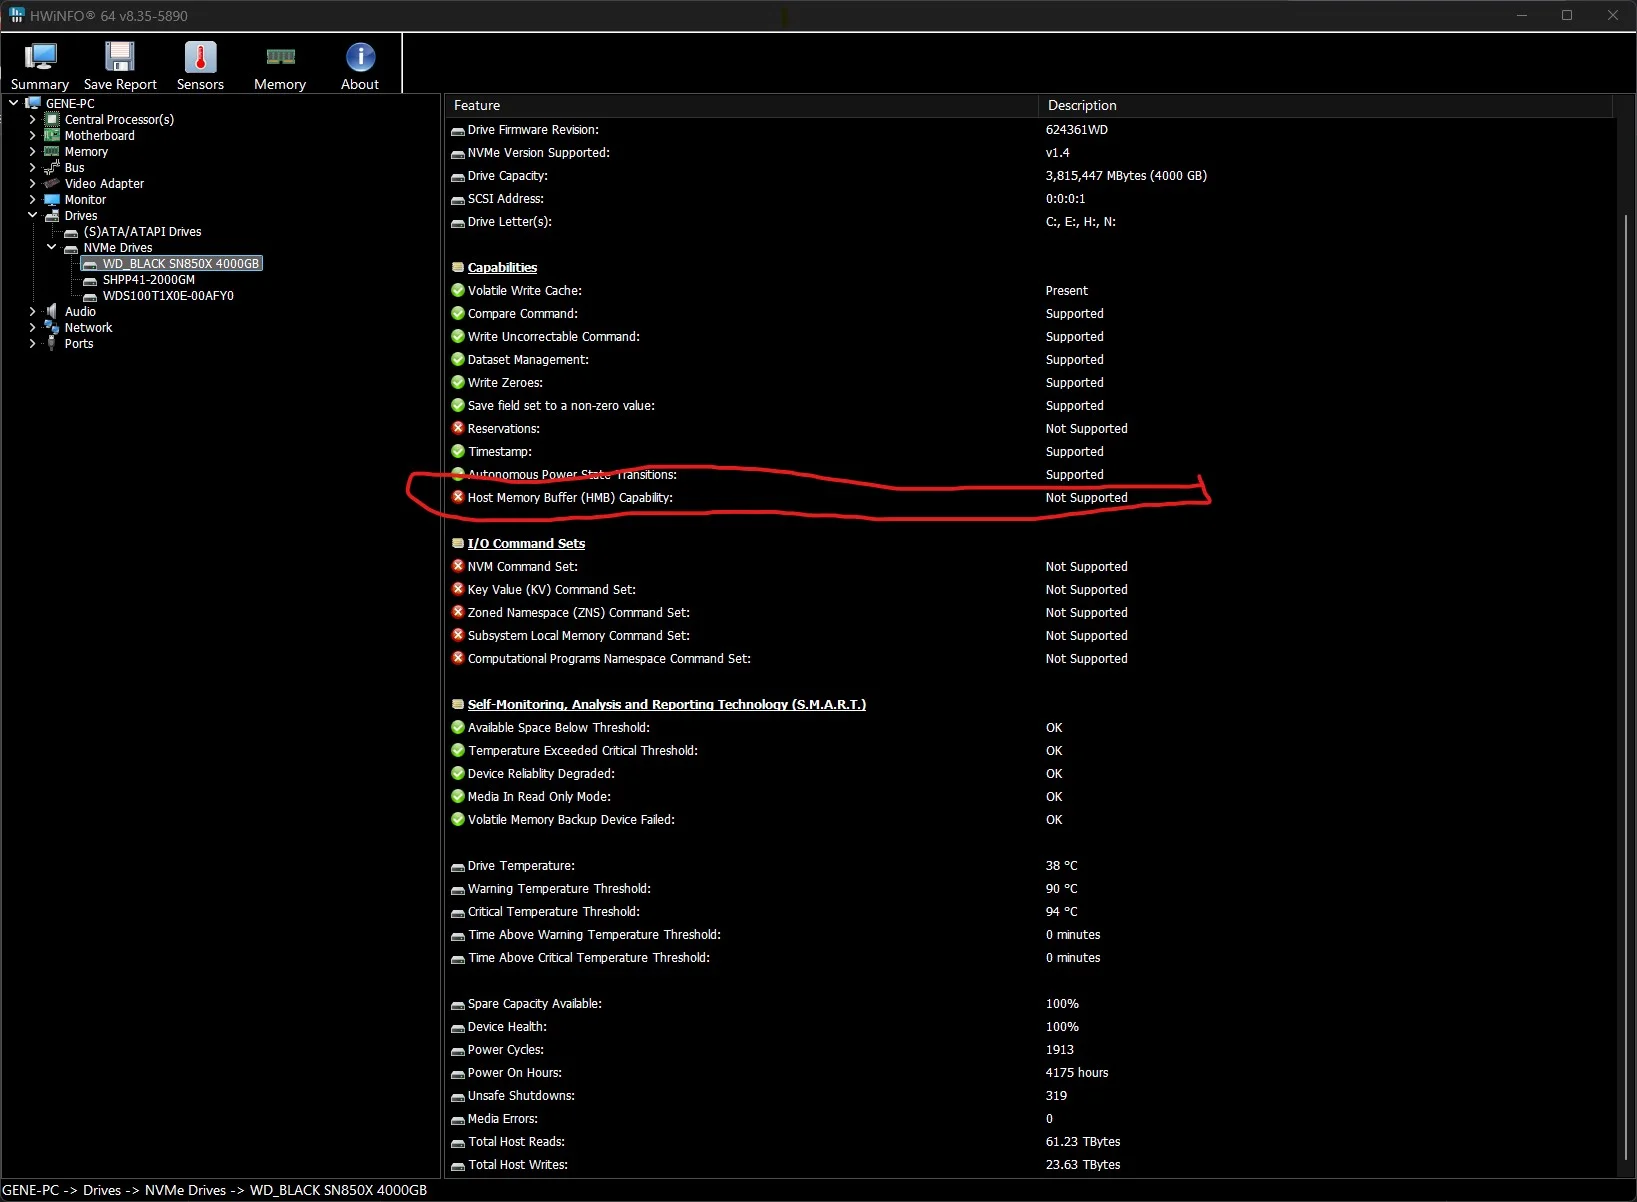Select the Drive Firmware Revision row
This screenshot has width=1637, height=1202.
pos(1030,129)
